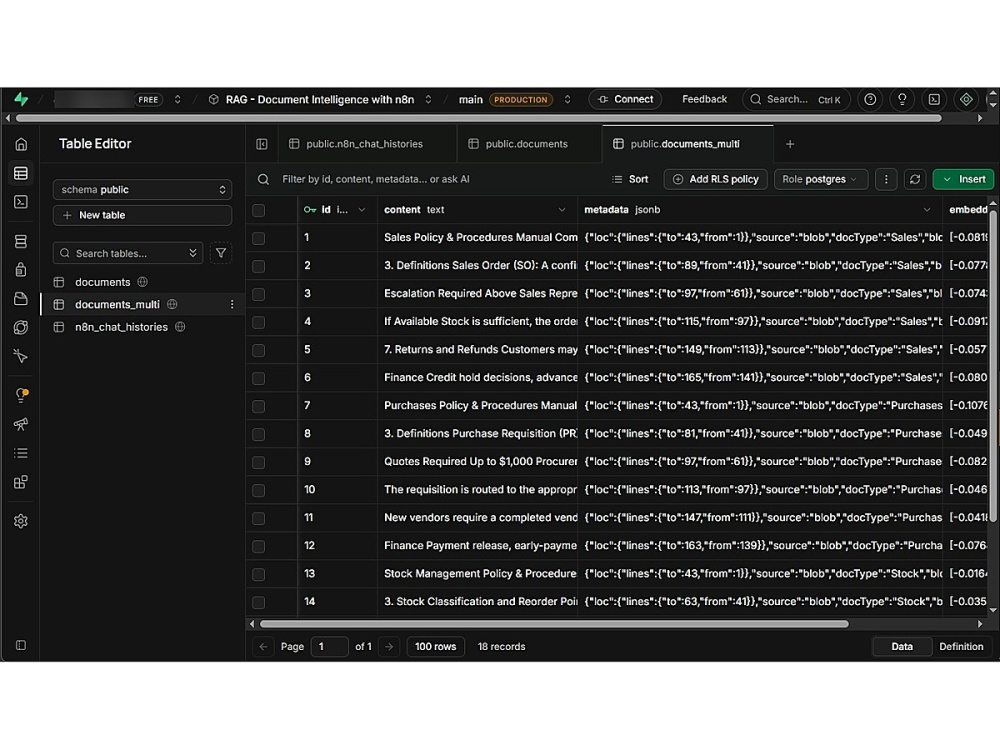Open the Authentication lock icon

(x=21, y=270)
